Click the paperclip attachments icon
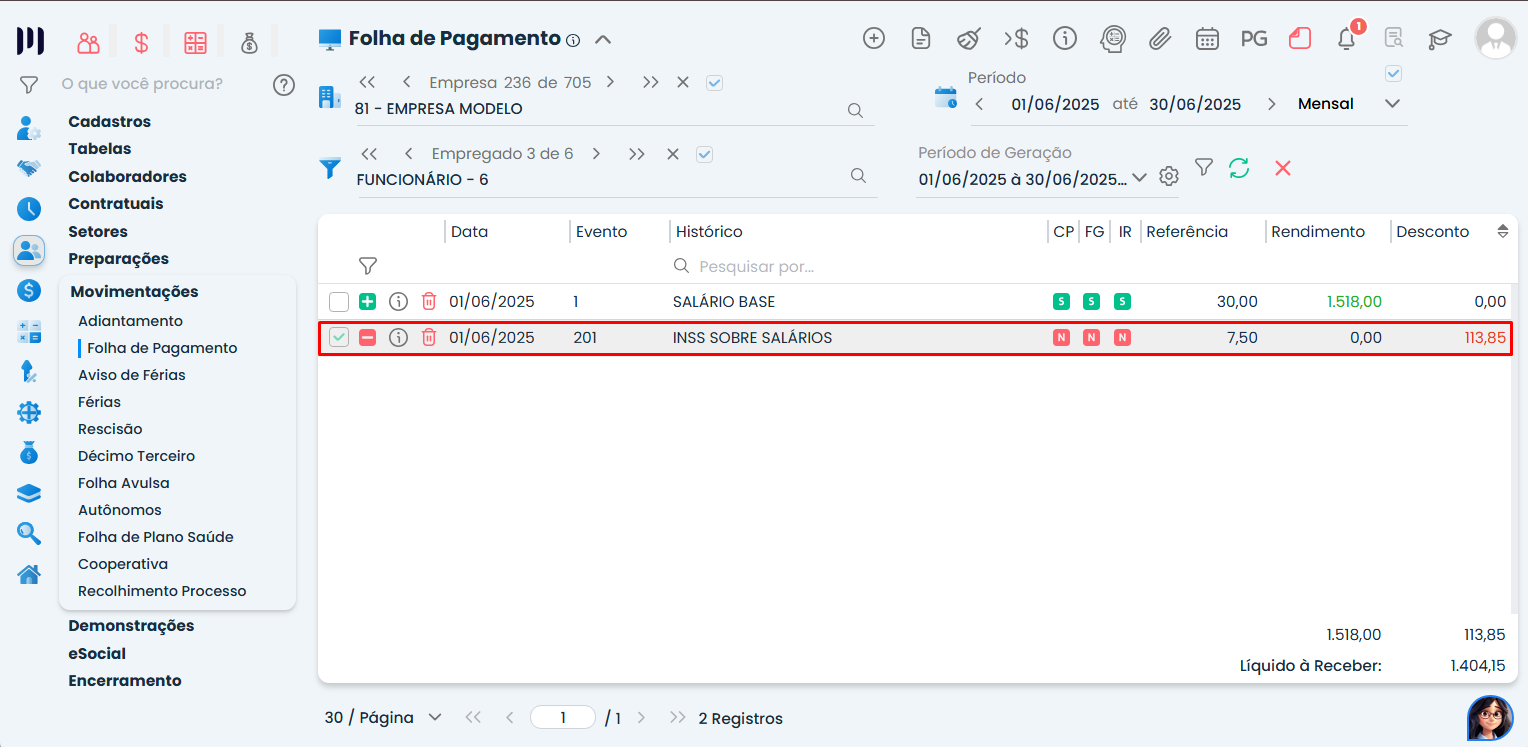This screenshot has width=1528, height=747. point(1159,39)
